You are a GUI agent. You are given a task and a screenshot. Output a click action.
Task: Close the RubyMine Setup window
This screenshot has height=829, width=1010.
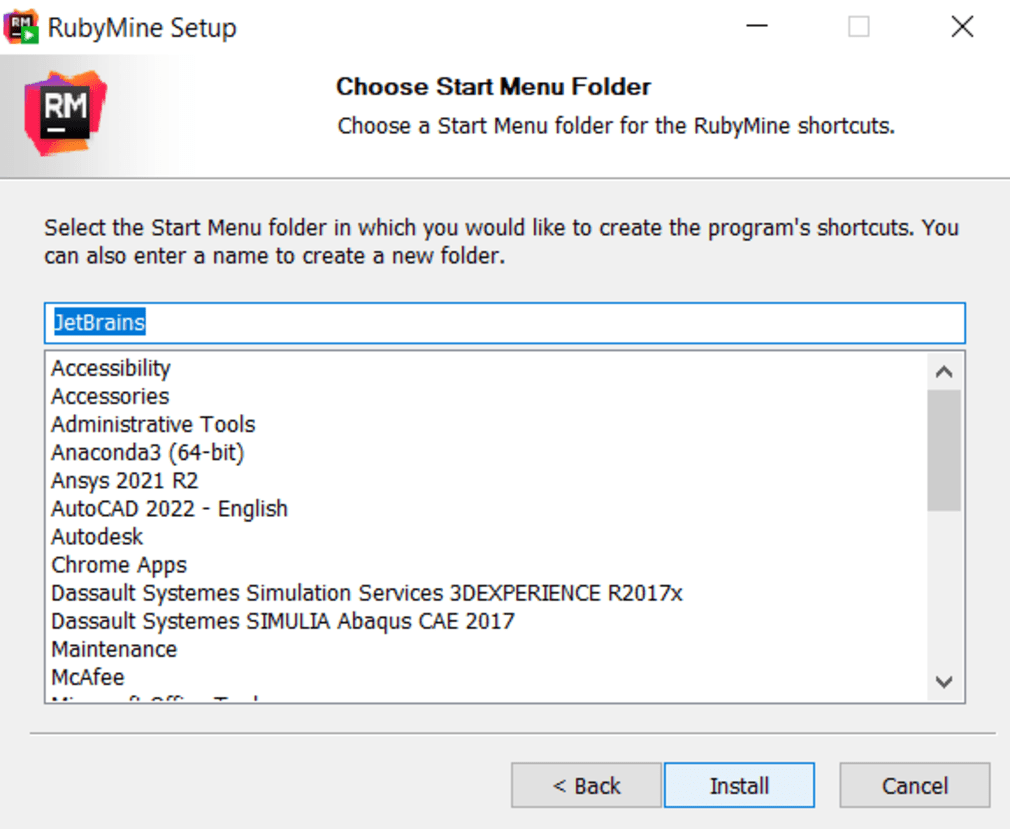[x=962, y=27]
